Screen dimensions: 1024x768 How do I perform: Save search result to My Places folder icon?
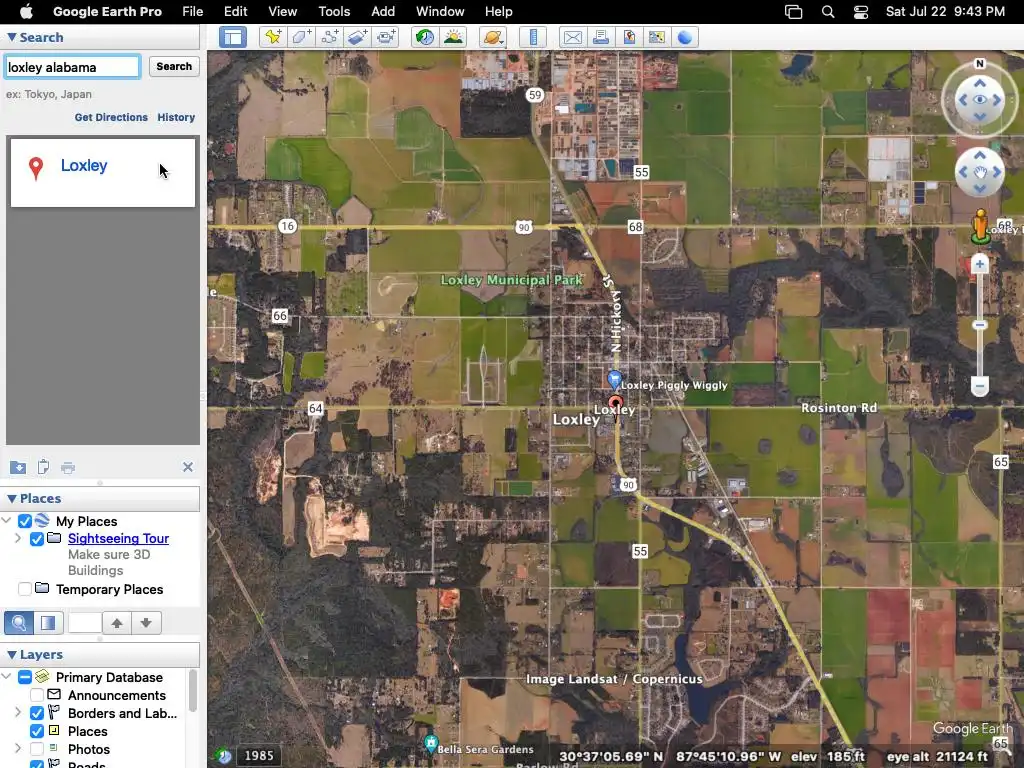(18, 467)
